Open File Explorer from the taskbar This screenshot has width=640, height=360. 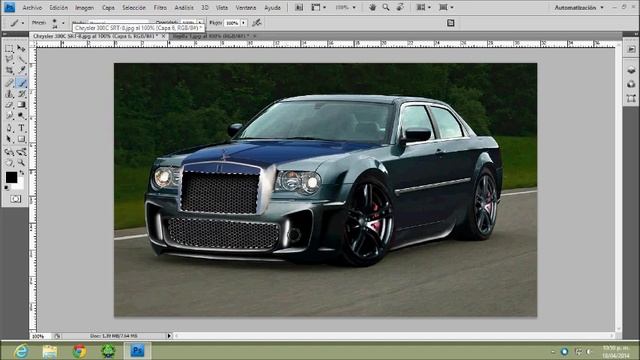pyautogui.click(x=50, y=351)
